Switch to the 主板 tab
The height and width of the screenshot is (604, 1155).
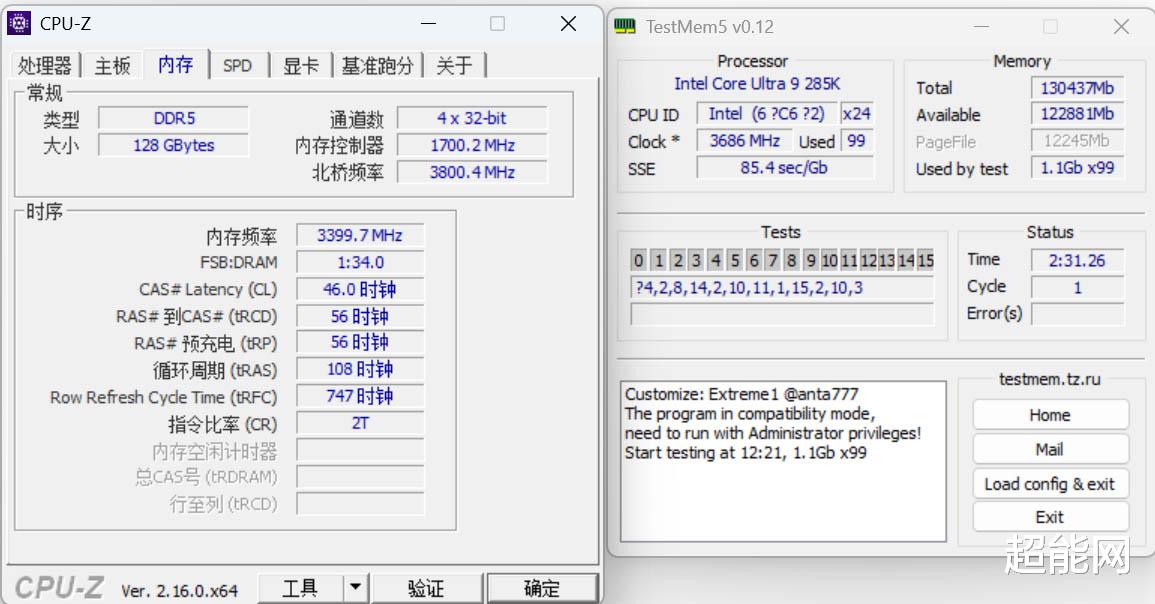pyautogui.click(x=113, y=66)
